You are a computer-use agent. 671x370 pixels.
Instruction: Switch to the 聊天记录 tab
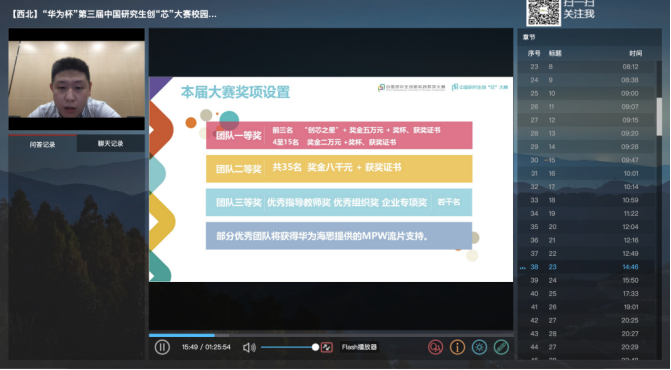[110, 144]
